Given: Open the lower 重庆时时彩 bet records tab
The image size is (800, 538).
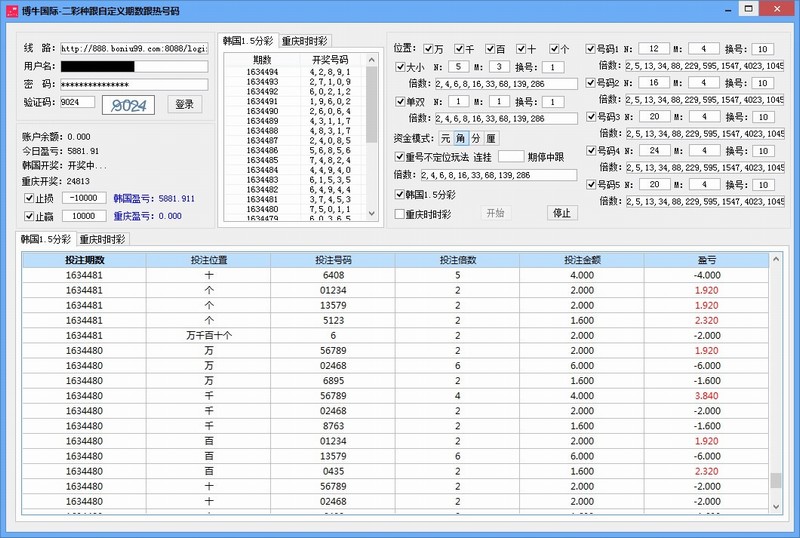Looking at the screenshot, I should 104,240.
